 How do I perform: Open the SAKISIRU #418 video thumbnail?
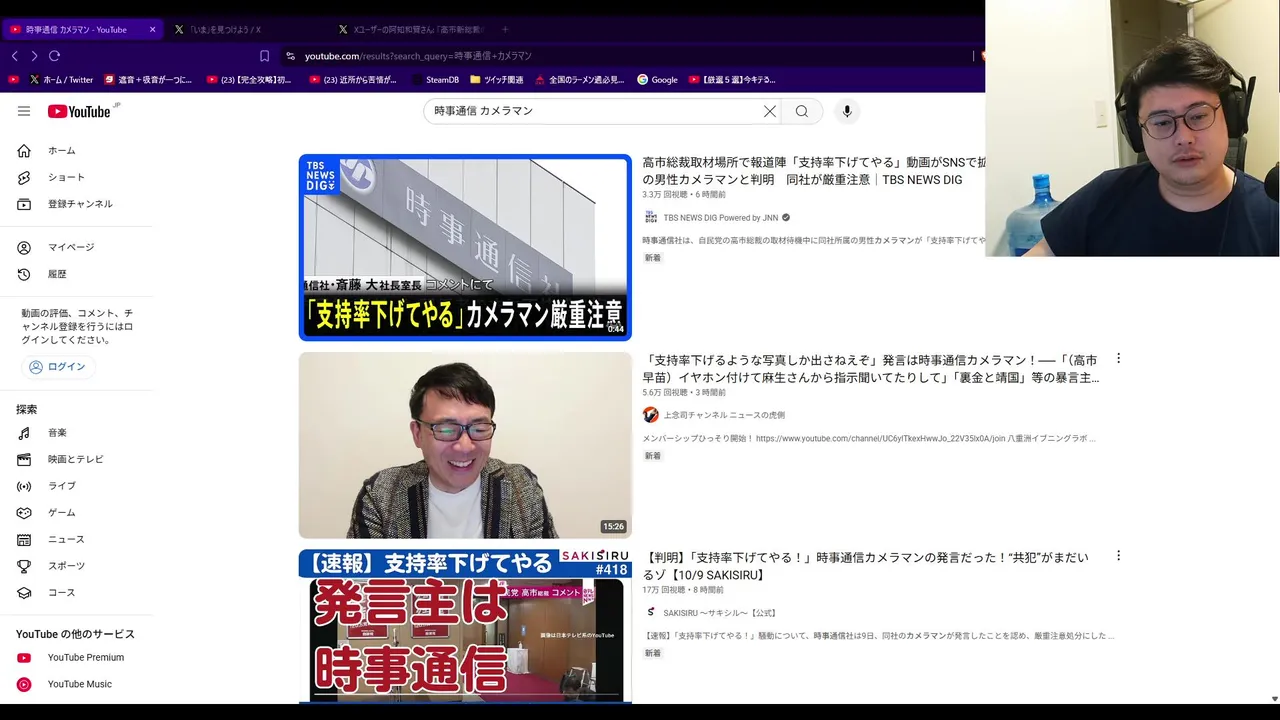465,626
